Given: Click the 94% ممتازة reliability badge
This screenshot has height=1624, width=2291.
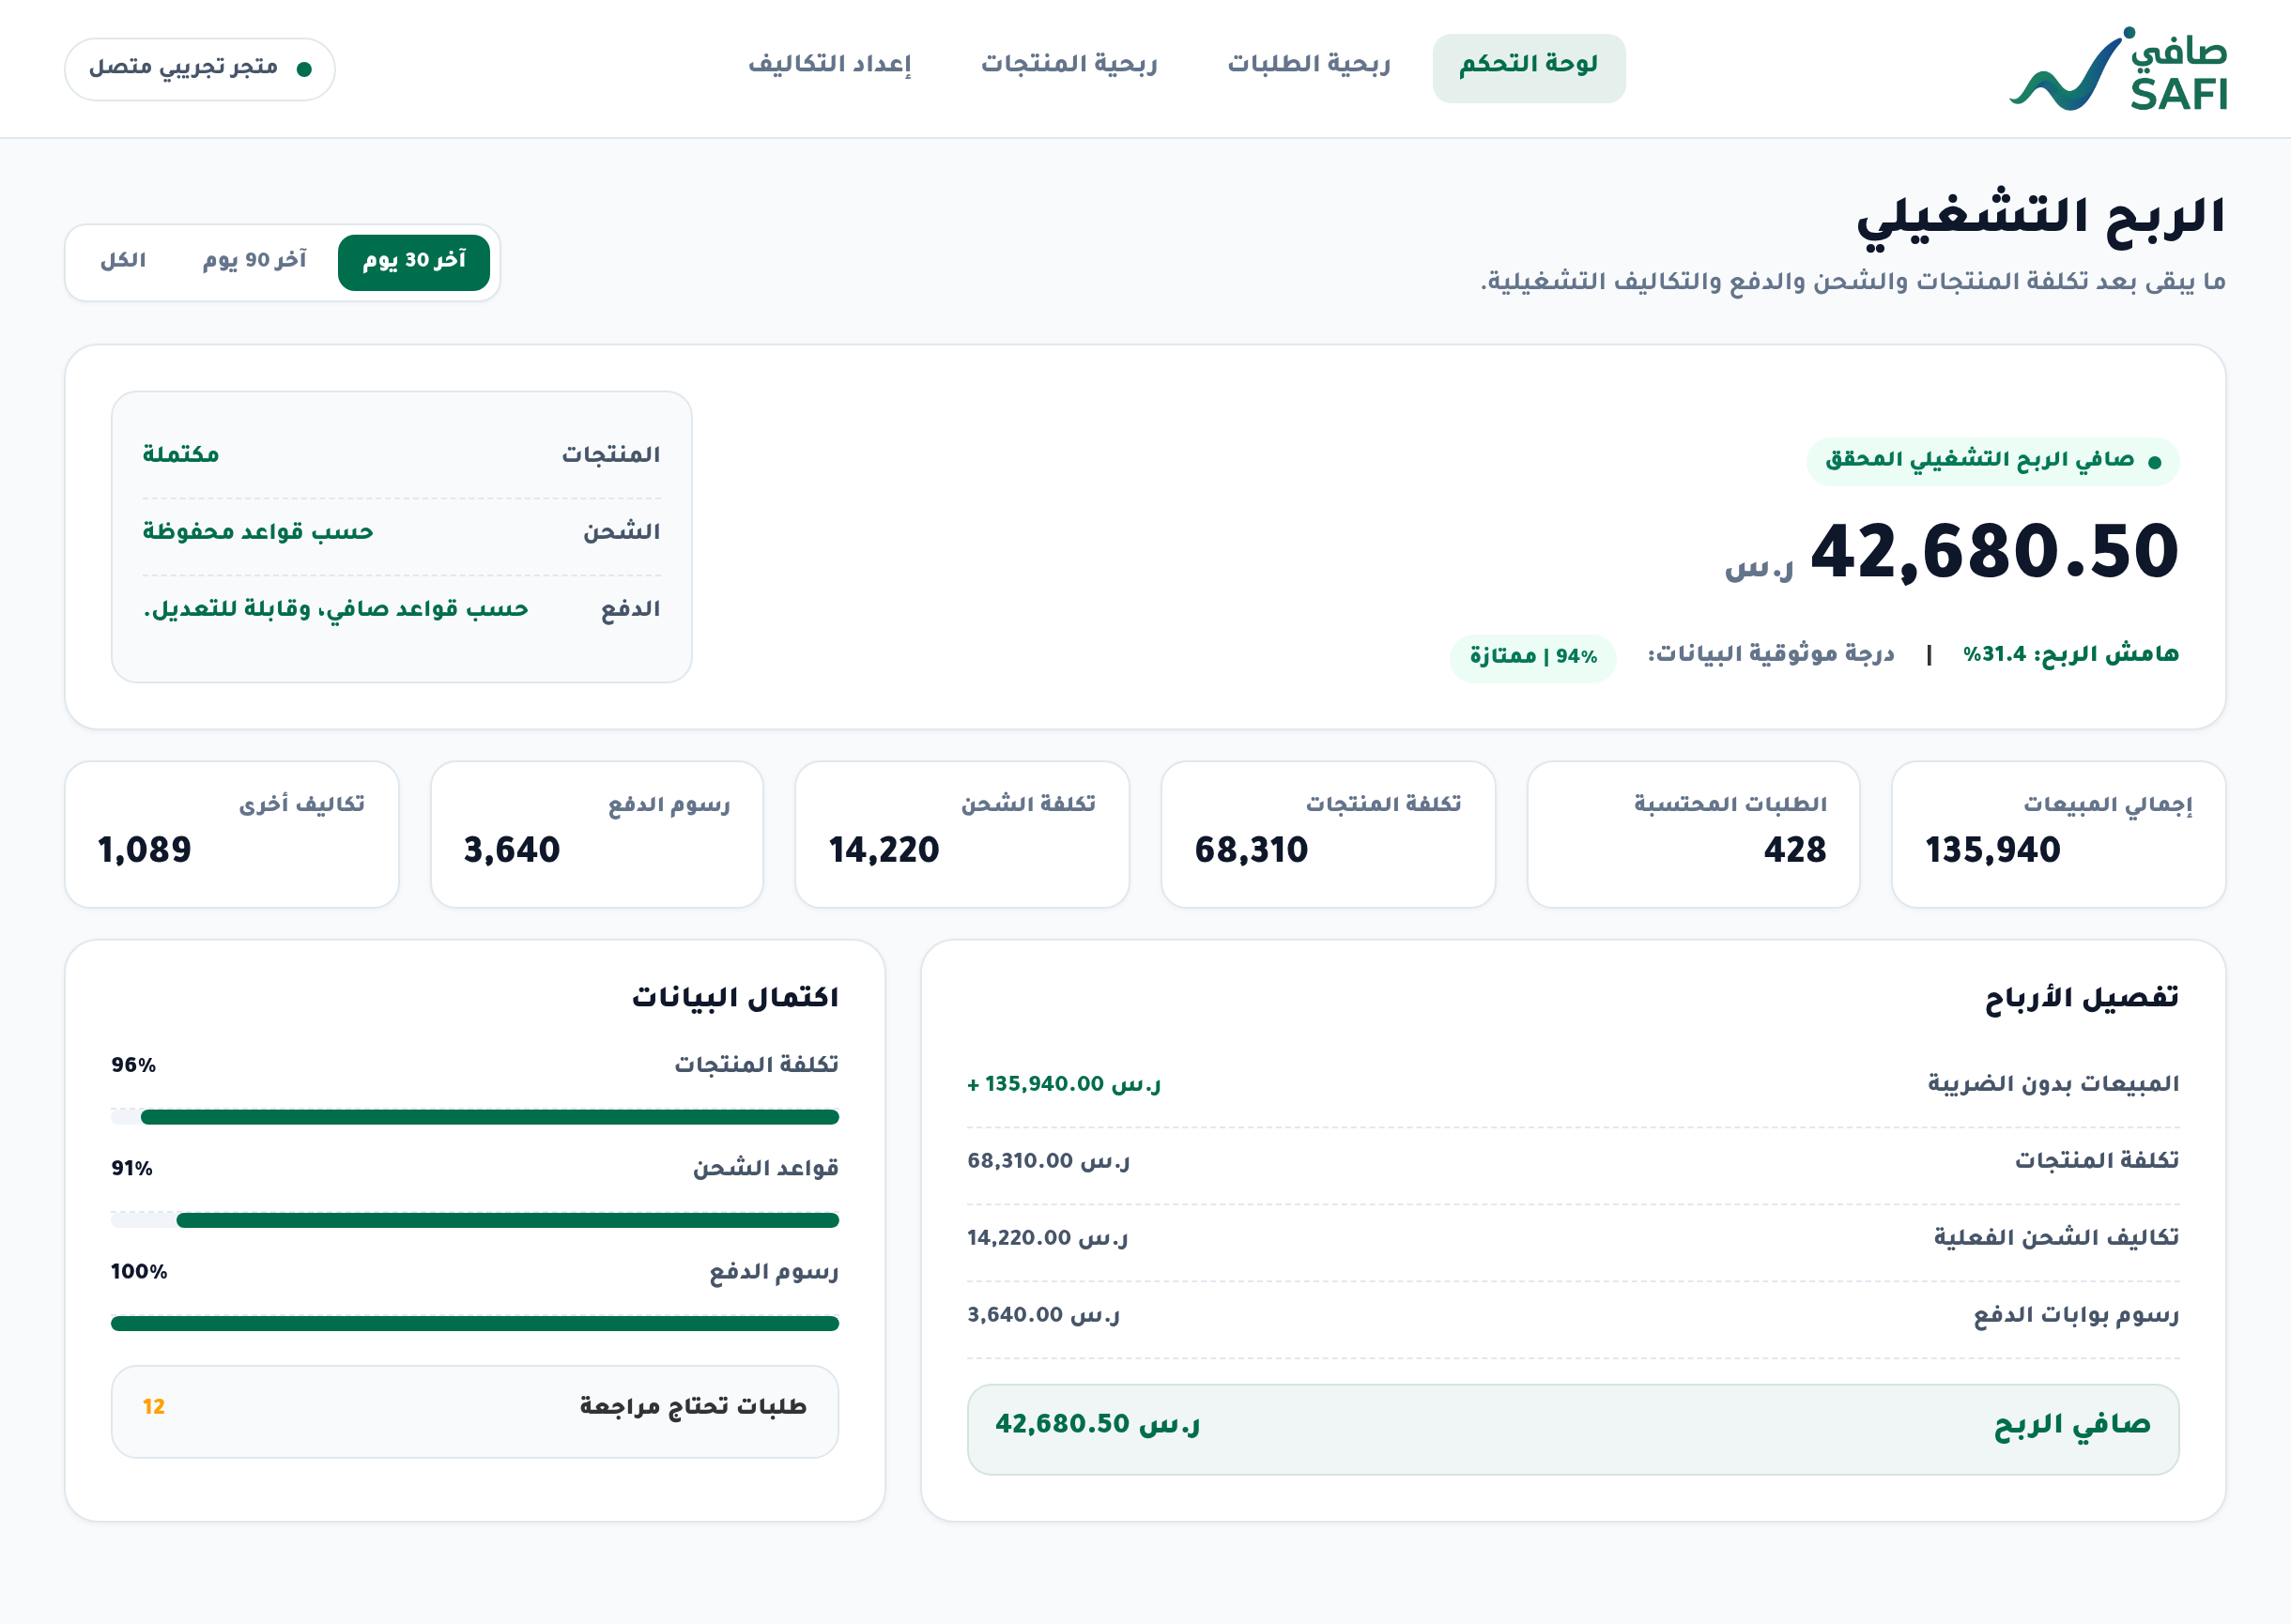Looking at the screenshot, I should [1532, 657].
